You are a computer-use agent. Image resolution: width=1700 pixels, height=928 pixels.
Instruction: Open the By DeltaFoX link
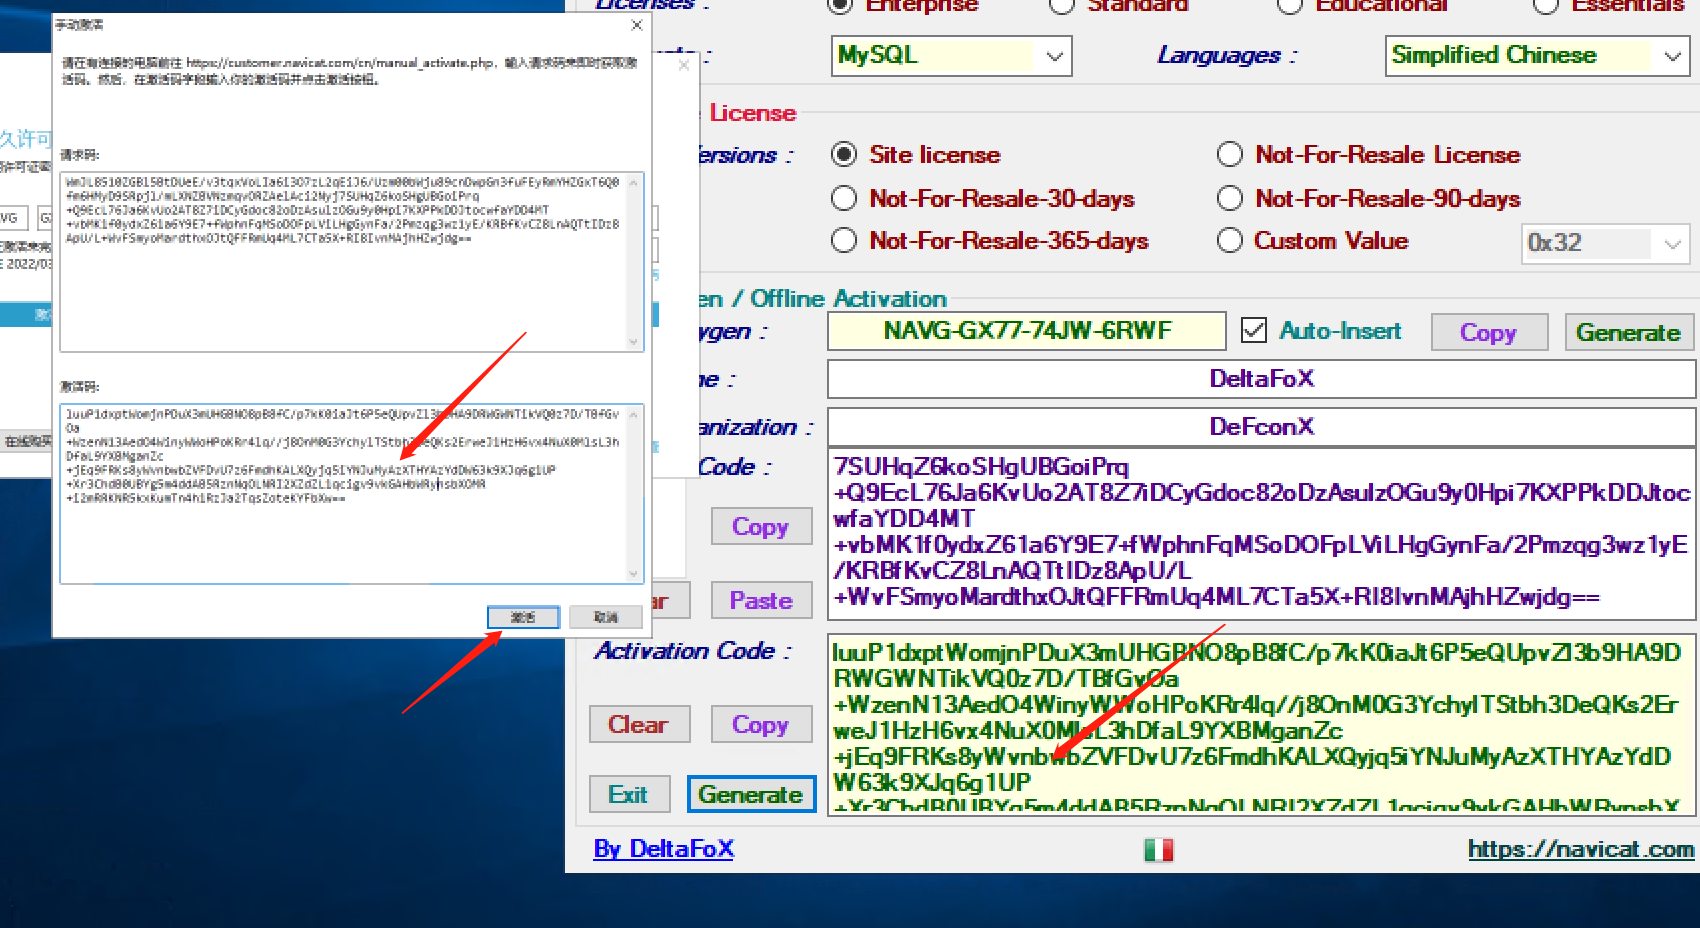(x=664, y=849)
